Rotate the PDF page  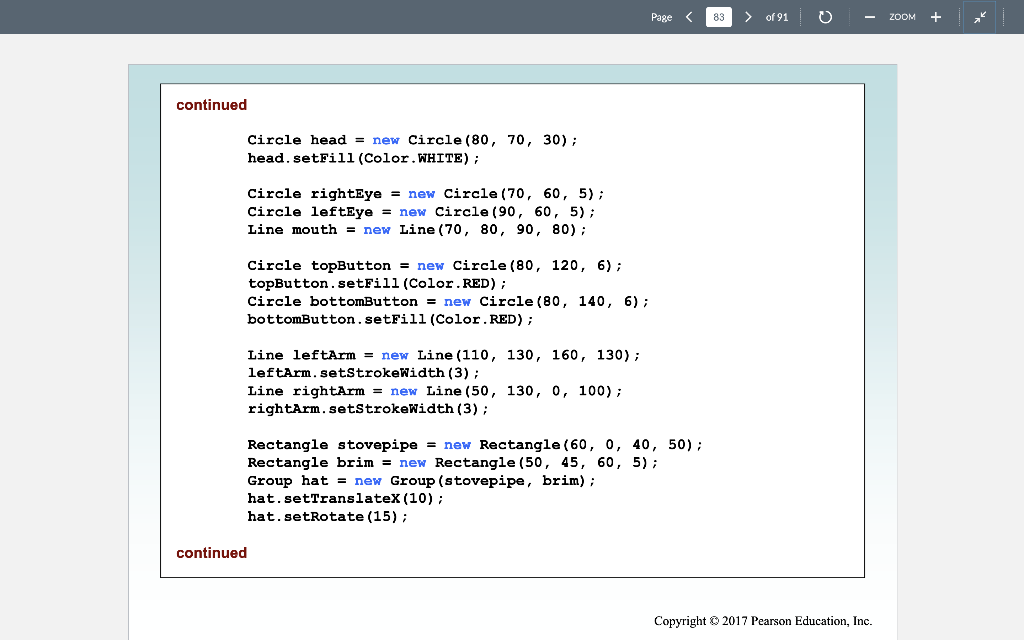[x=824, y=16]
